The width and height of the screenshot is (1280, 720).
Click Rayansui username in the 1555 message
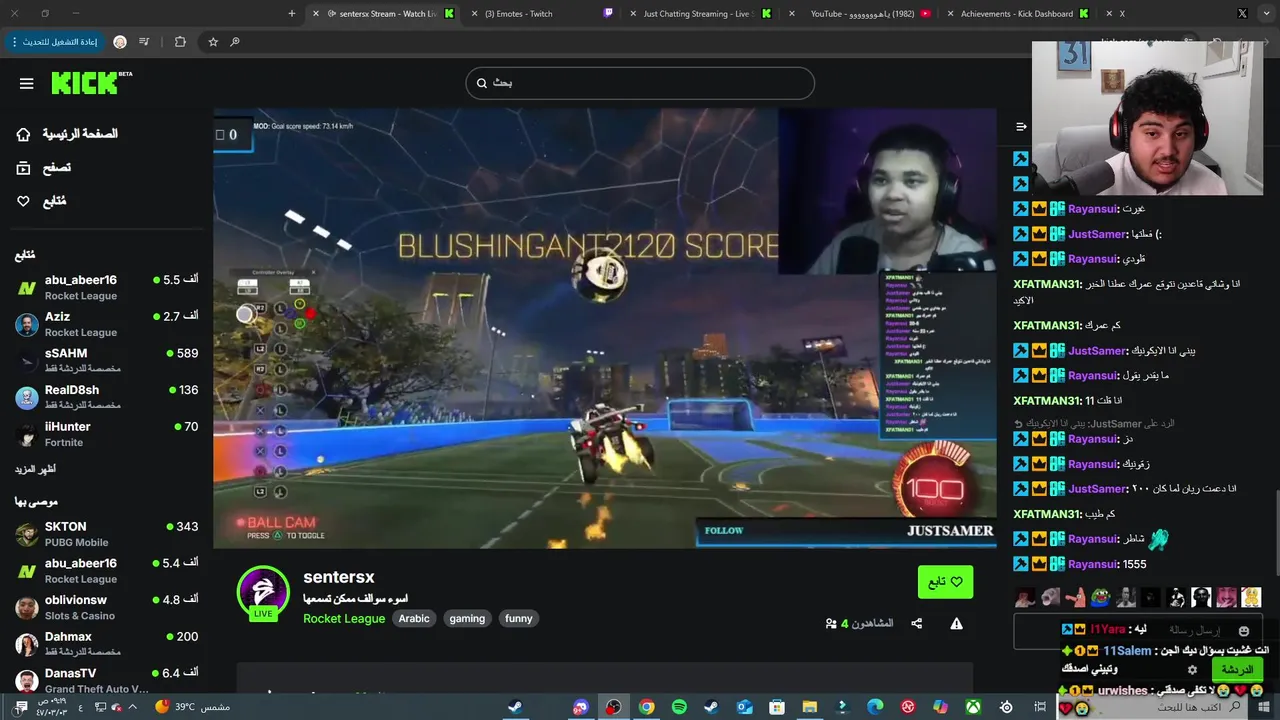1092,565
